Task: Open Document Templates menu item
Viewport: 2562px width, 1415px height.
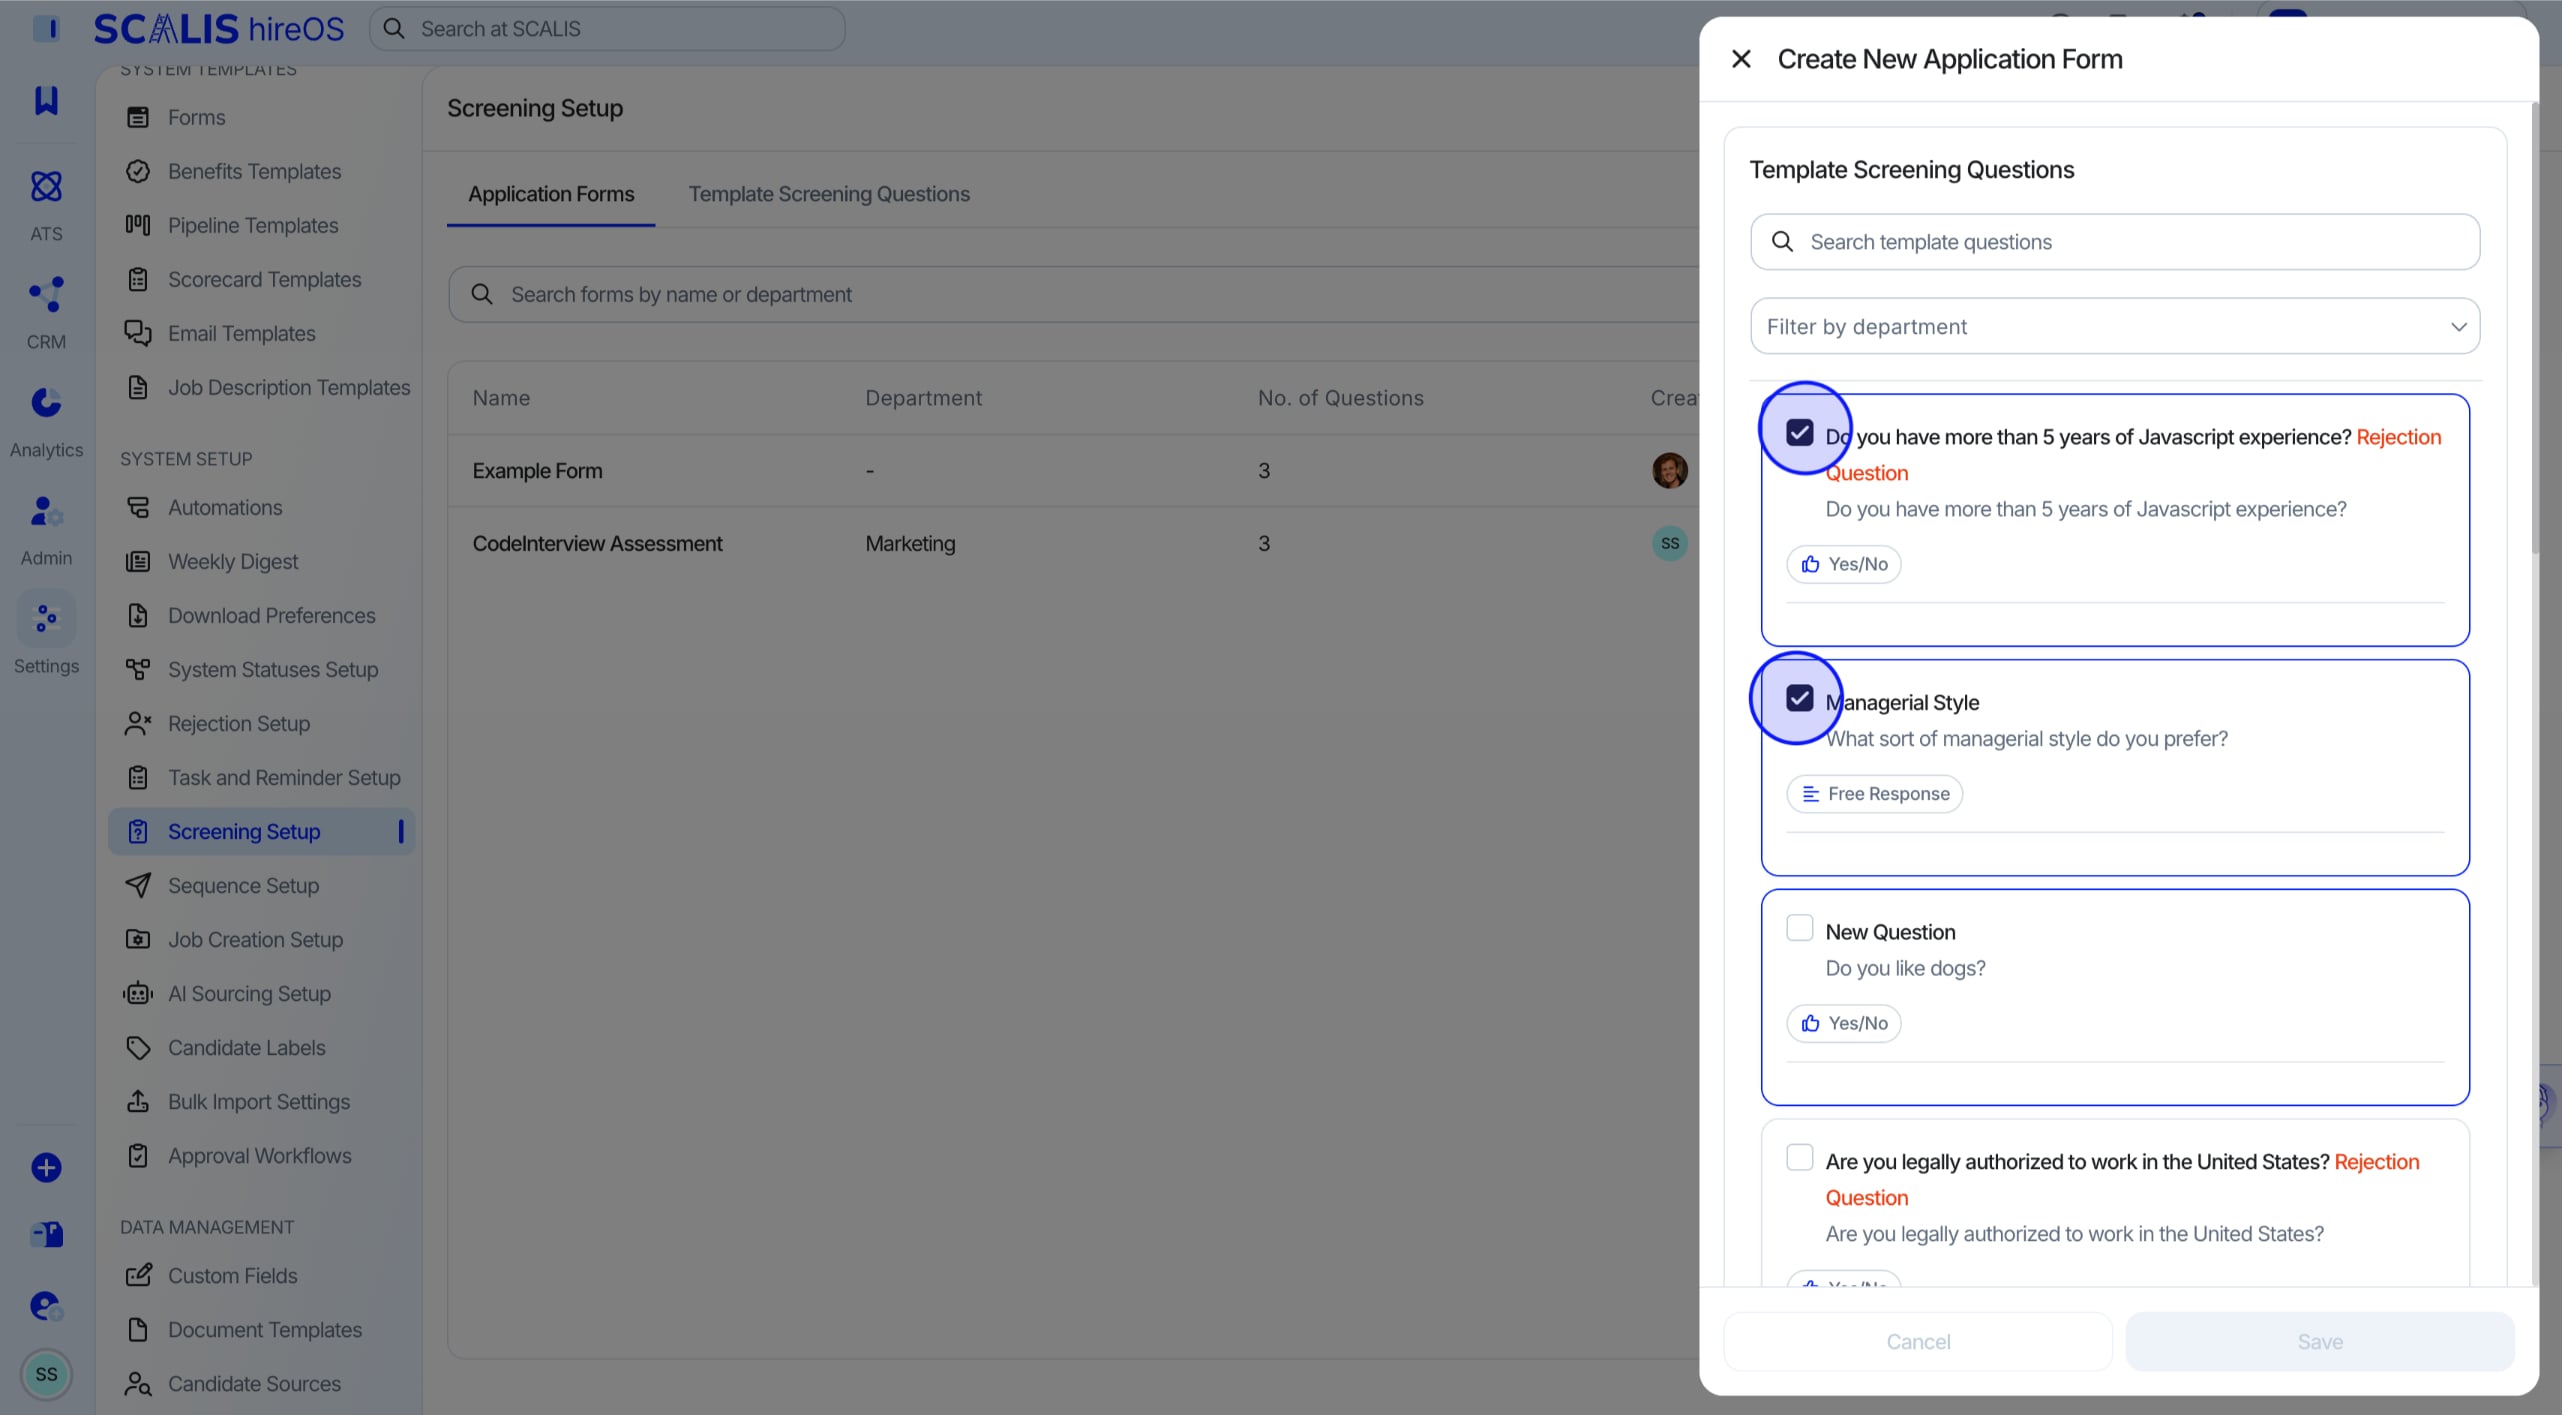Action: coord(261,1329)
